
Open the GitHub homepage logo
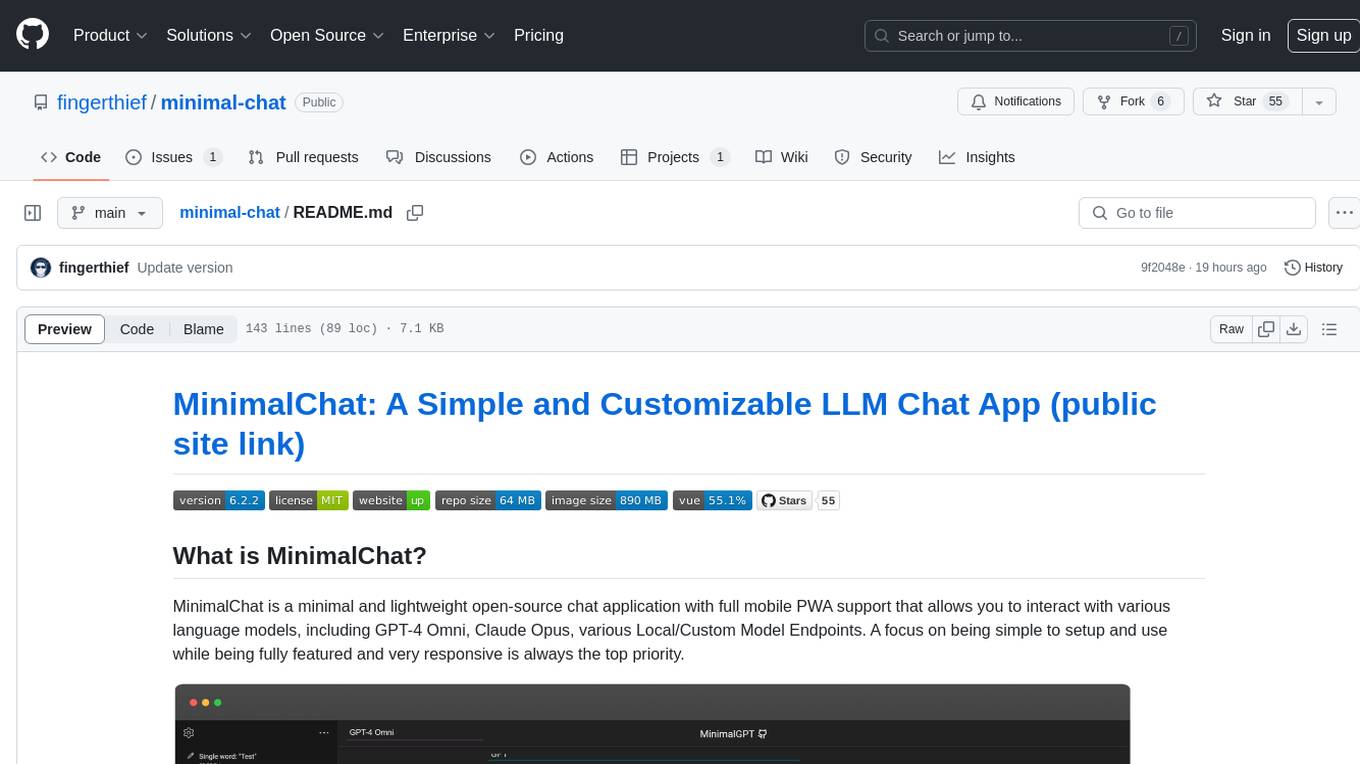point(32,35)
